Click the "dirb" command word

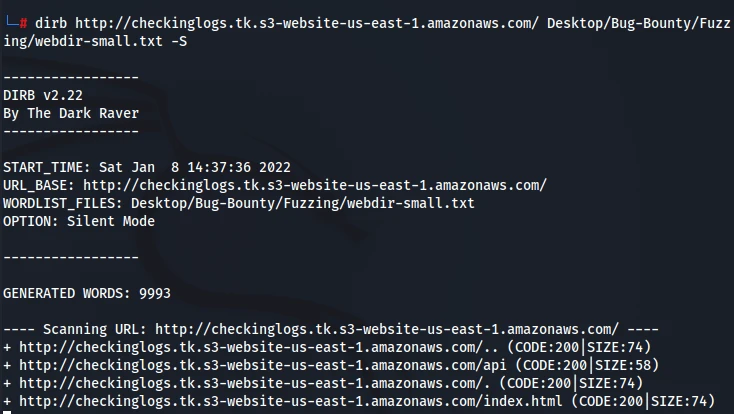[58, 23]
